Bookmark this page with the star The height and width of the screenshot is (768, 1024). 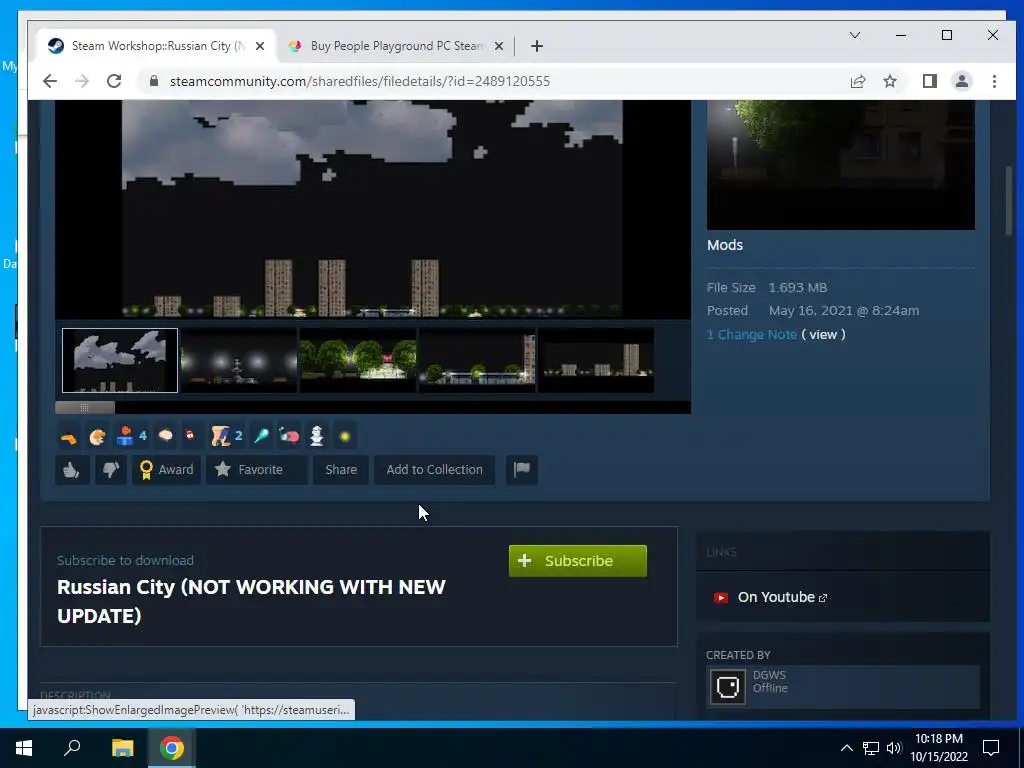point(890,81)
